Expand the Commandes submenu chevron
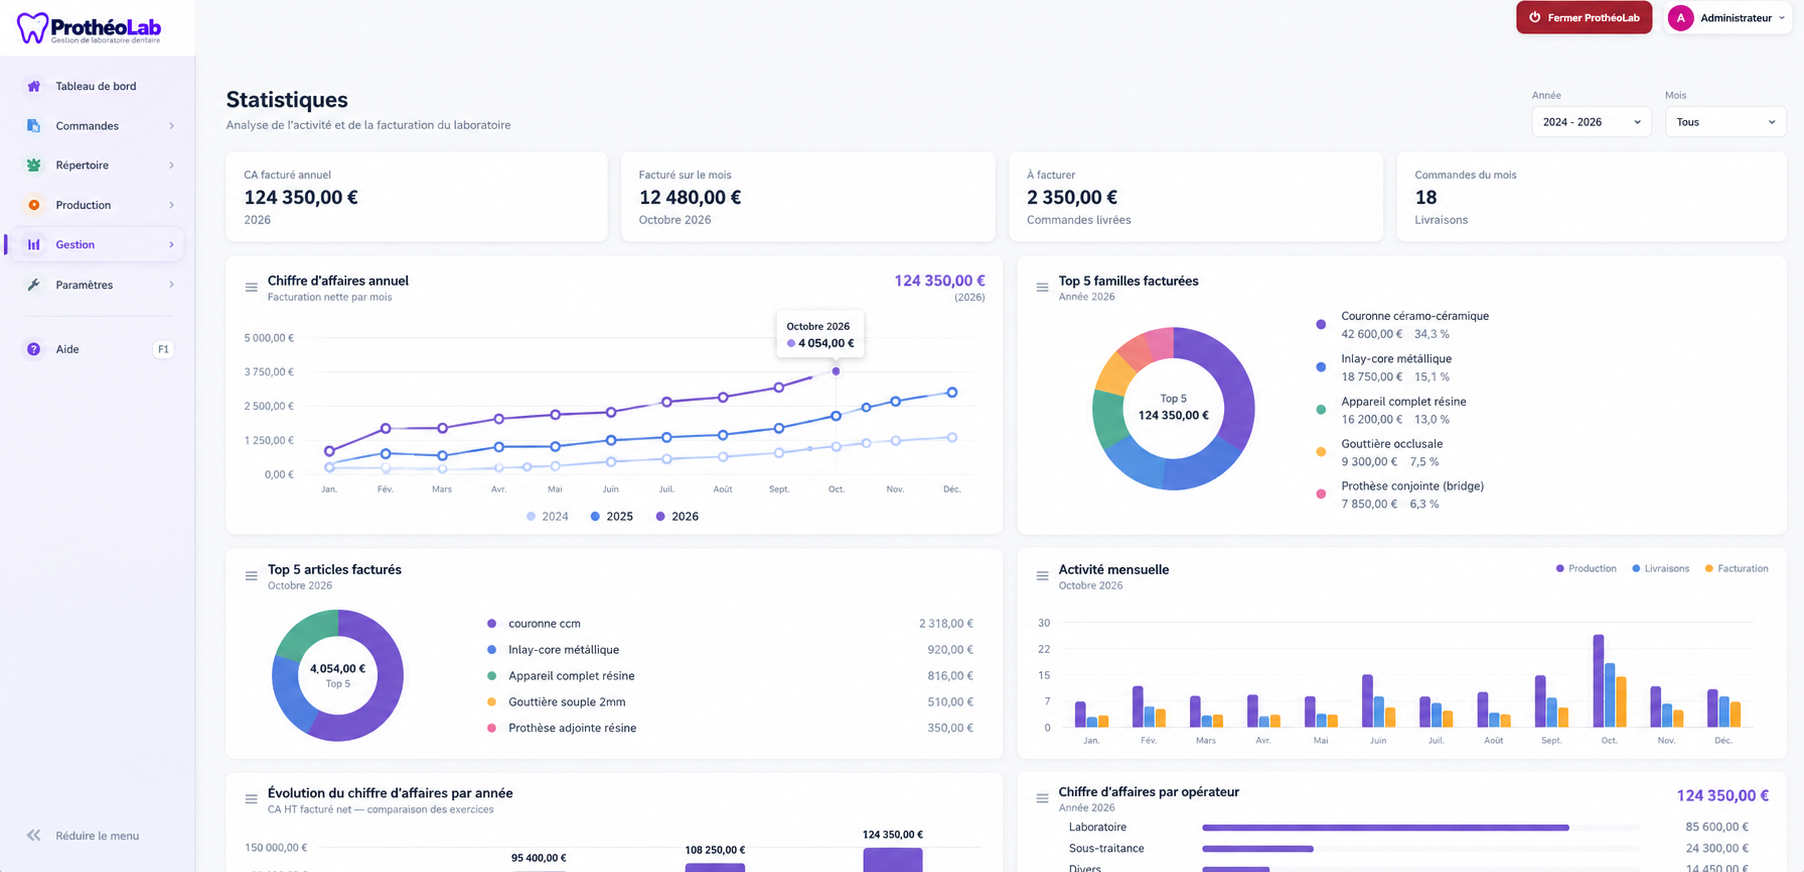 (172, 126)
